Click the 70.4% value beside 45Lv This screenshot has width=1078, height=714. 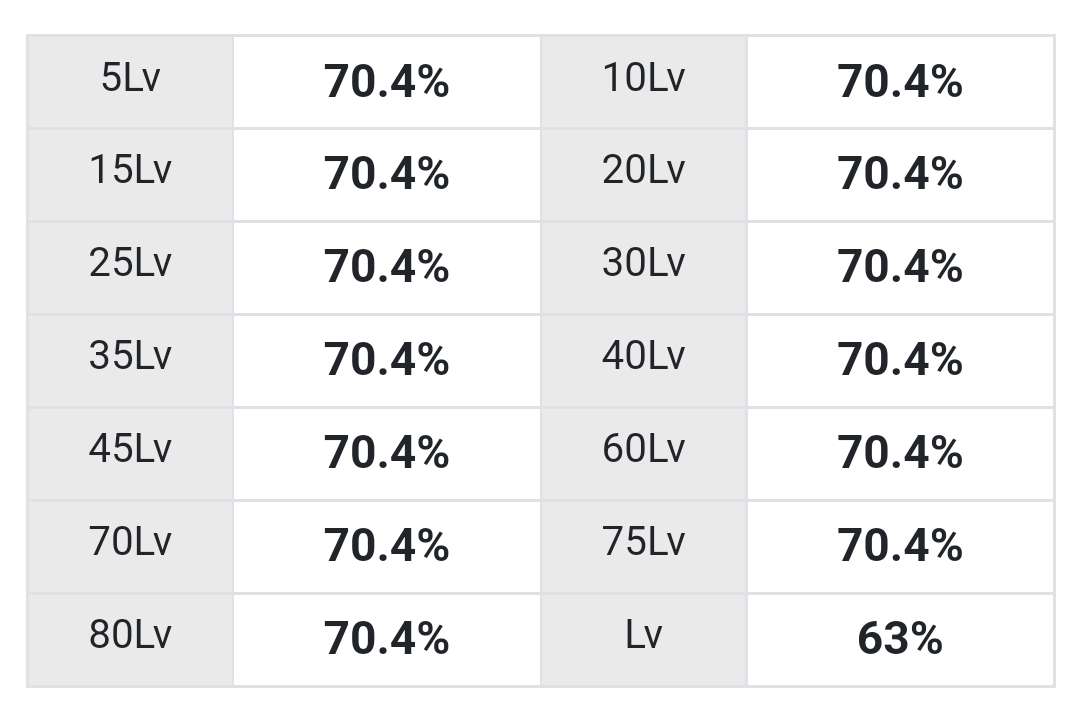[x=386, y=454]
